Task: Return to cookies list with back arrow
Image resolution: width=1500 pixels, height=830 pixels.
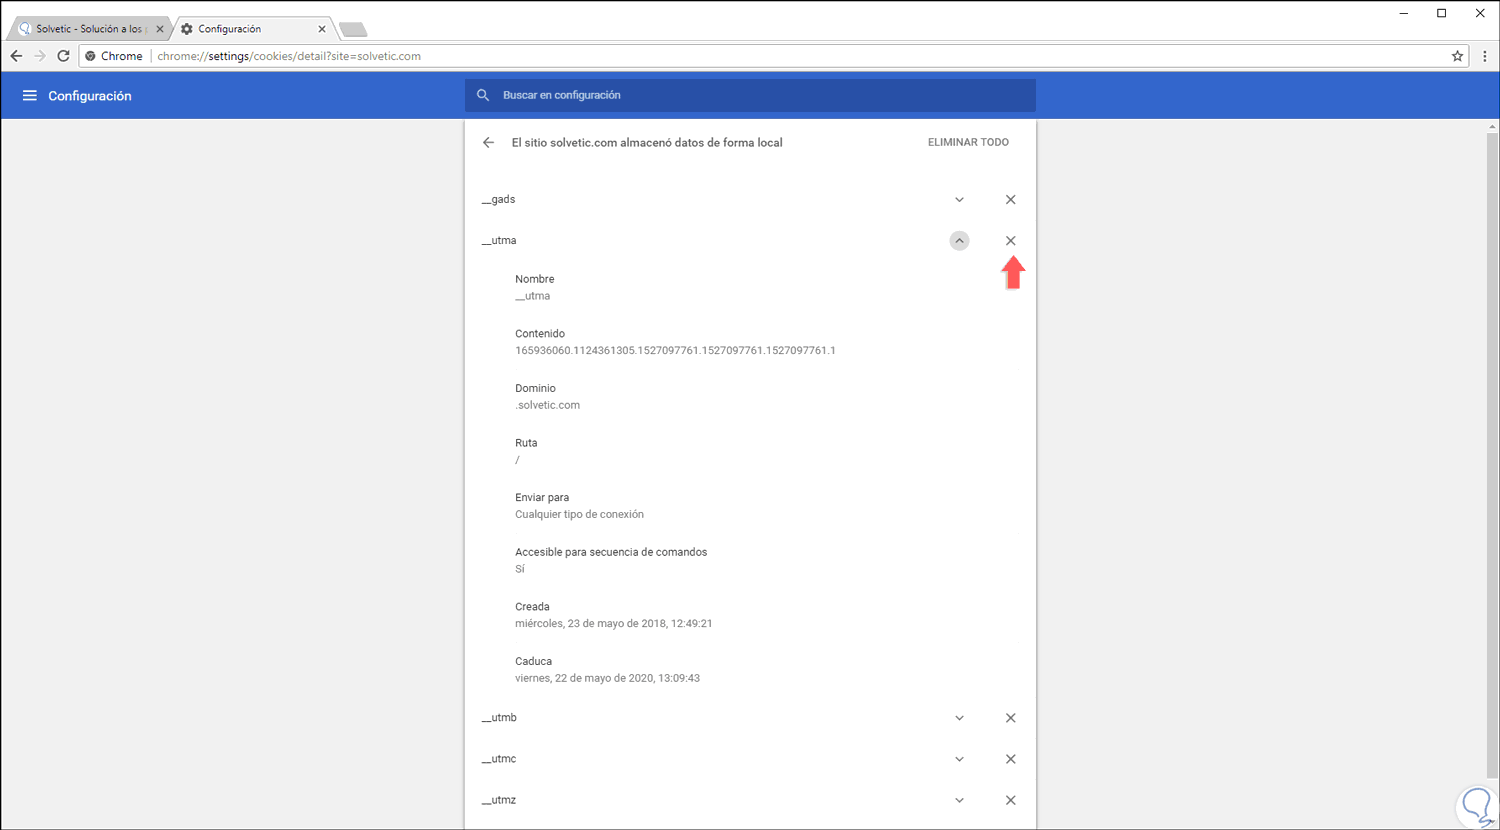Action: [488, 143]
